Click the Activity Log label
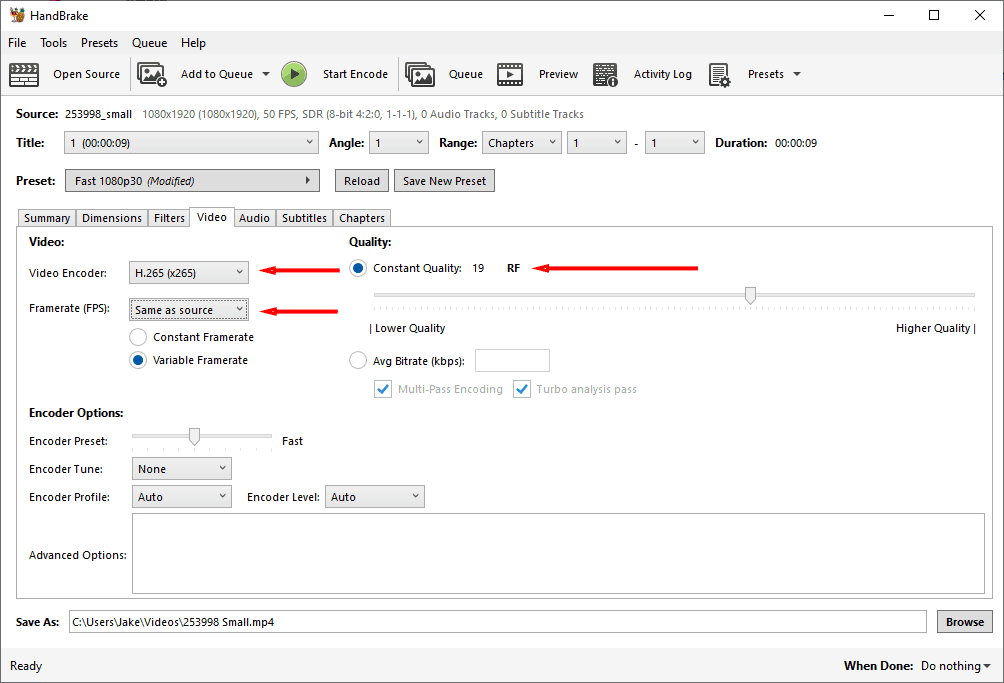 tap(663, 74)
